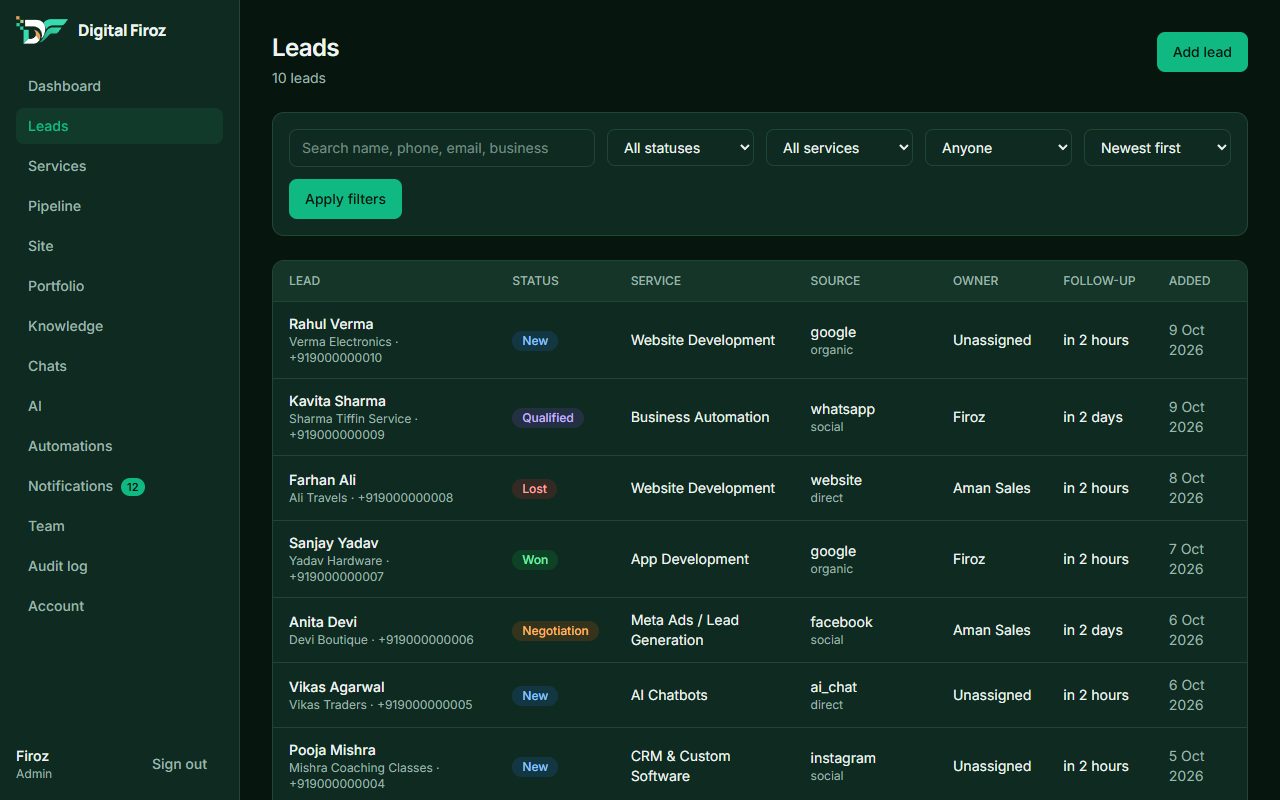This screenshot has height=800, width=1280.
Task: Click the FOLLOW-UP column header
Action: click(1099, 281)
